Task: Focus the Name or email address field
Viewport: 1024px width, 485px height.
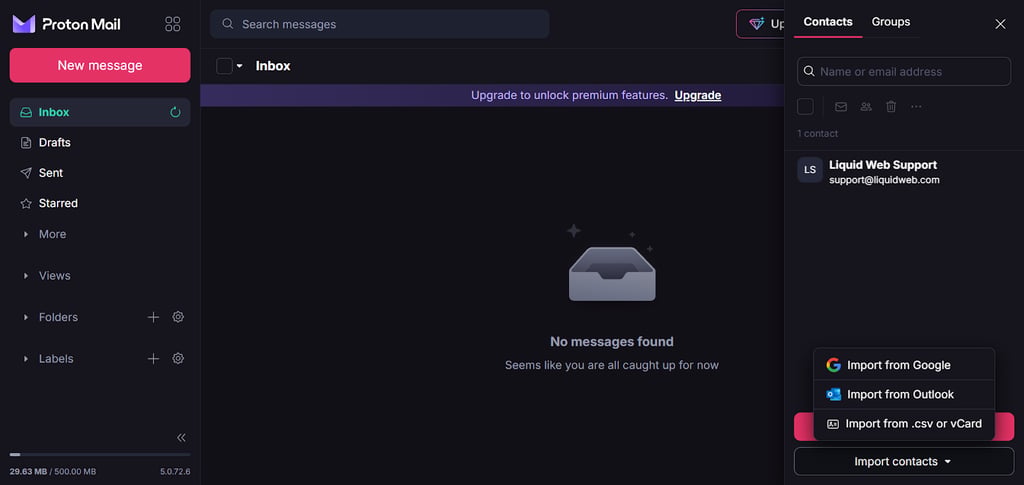Action: pos(904,71)
